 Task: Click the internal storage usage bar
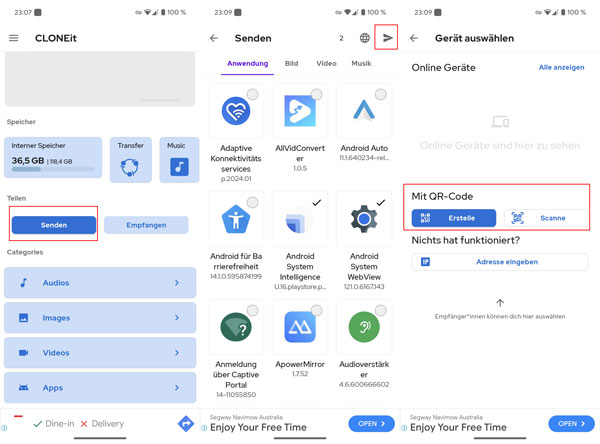[53, 170]
